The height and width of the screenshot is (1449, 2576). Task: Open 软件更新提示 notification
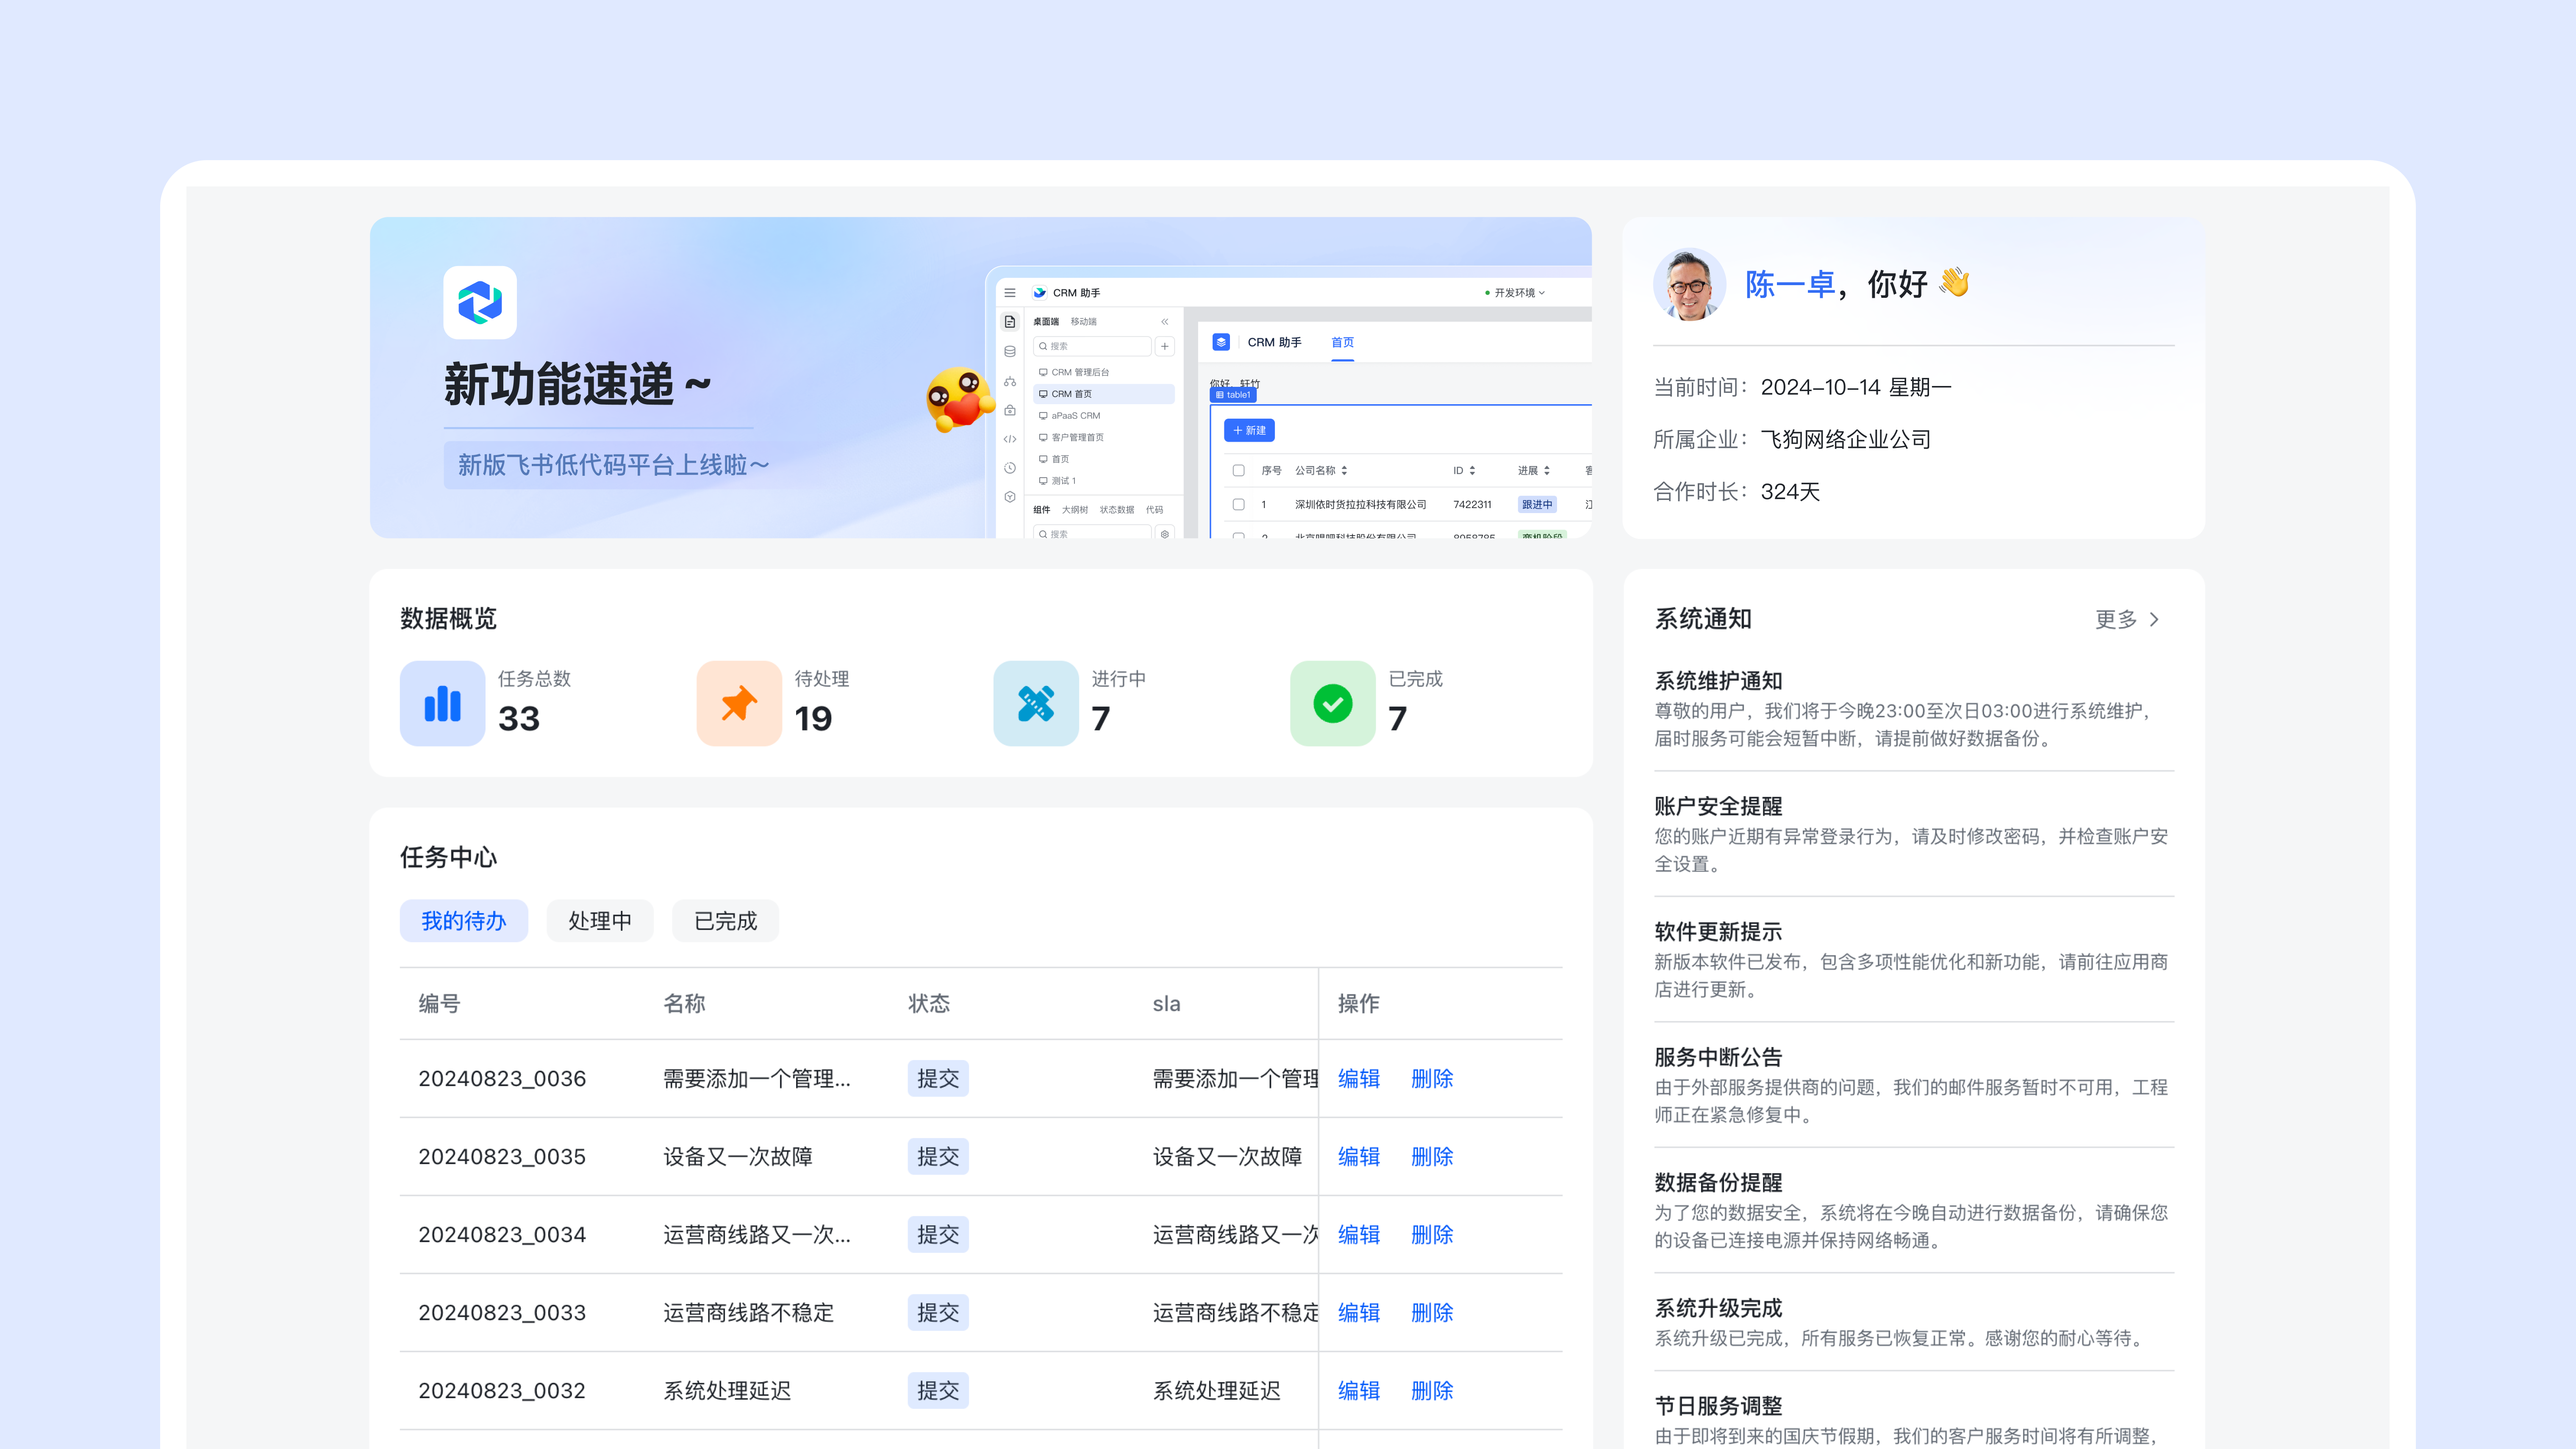1914,960
